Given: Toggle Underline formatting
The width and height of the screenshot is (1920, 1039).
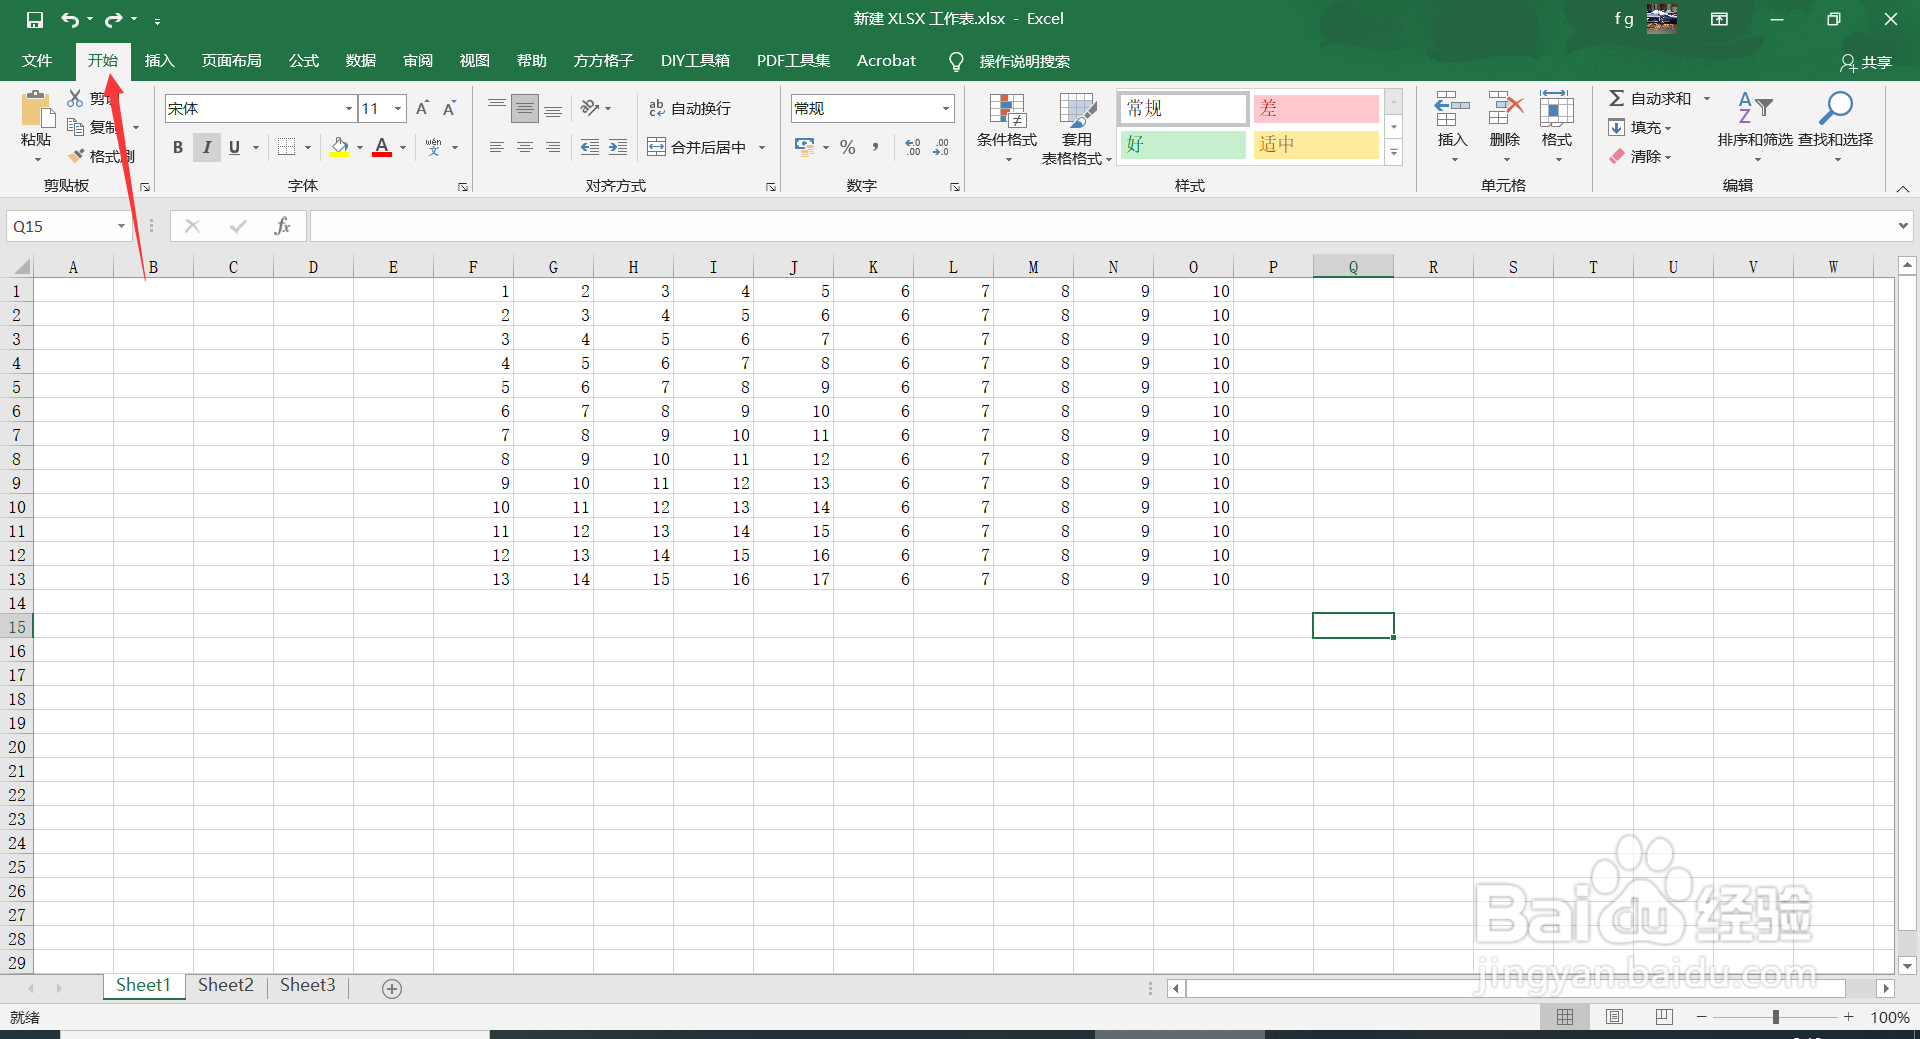Looking at the screenshot, I should click(234, 147).
